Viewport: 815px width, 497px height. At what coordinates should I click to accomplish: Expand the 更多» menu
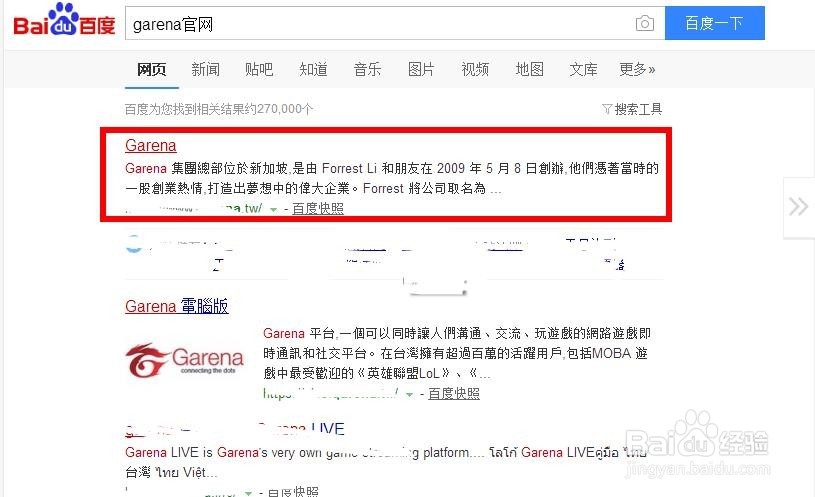point(637,69)
